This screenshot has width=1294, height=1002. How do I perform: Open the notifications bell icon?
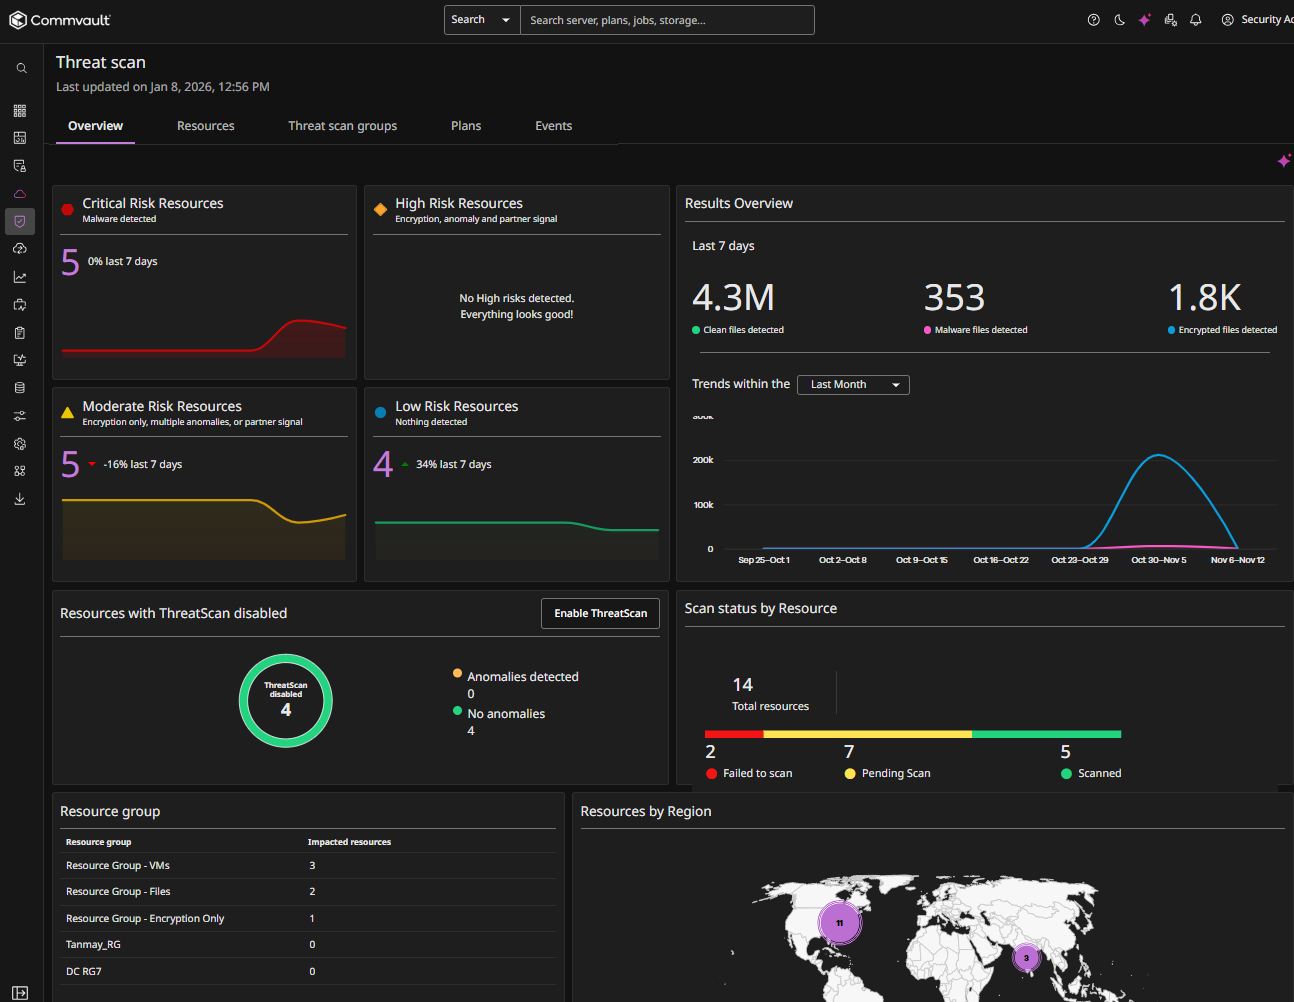point(1196,20)
